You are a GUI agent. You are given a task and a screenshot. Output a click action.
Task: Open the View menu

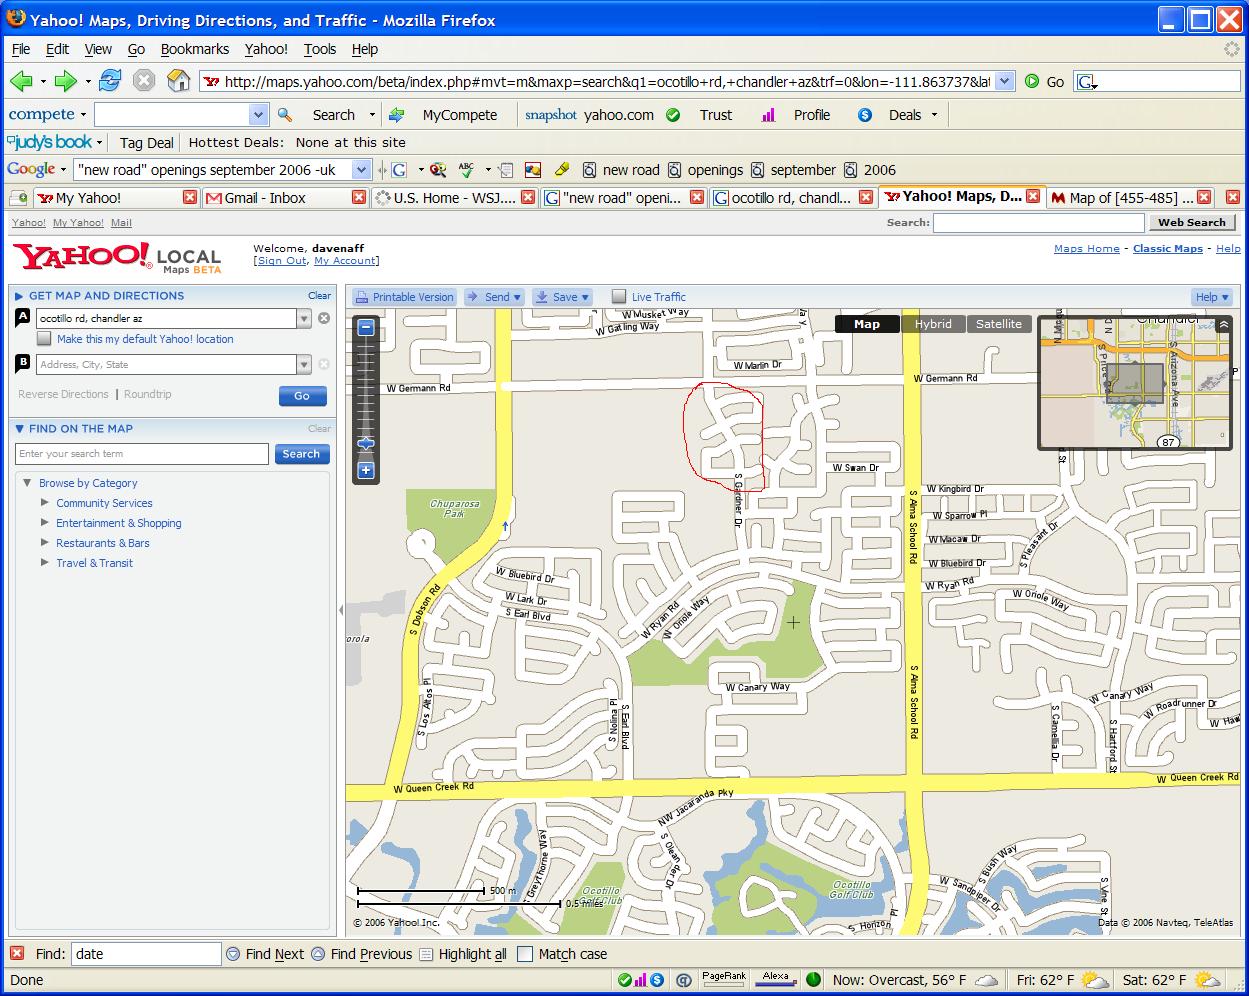tap(98, 49)
